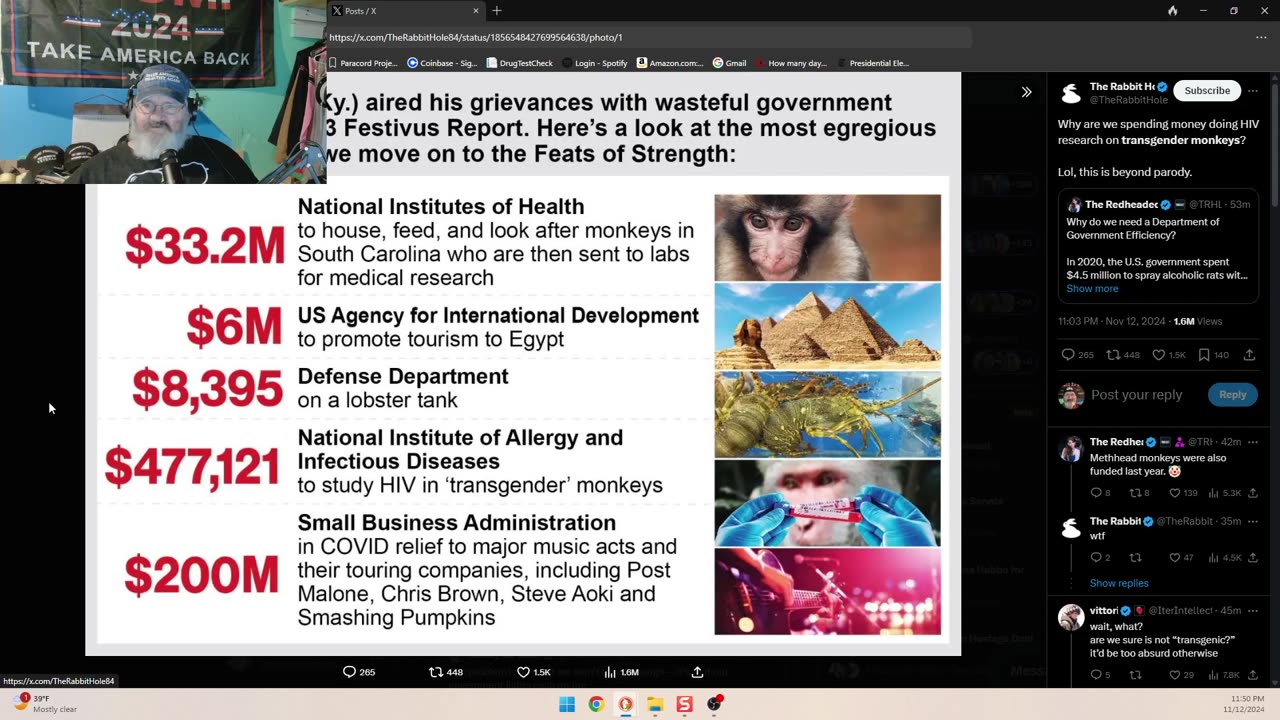Select the Posts / X browser tab
This screenshot has height=720, width=1280.
[405, 11]
